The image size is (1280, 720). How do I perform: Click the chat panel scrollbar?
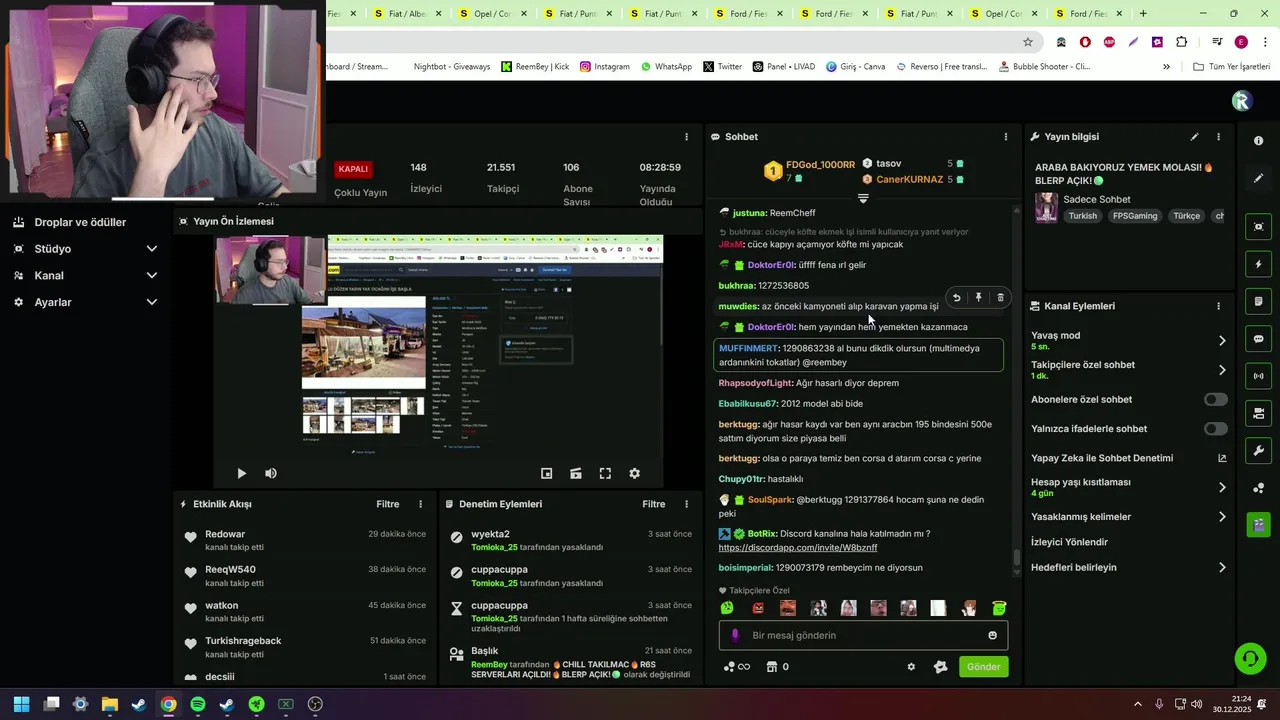click(1017, 557)
